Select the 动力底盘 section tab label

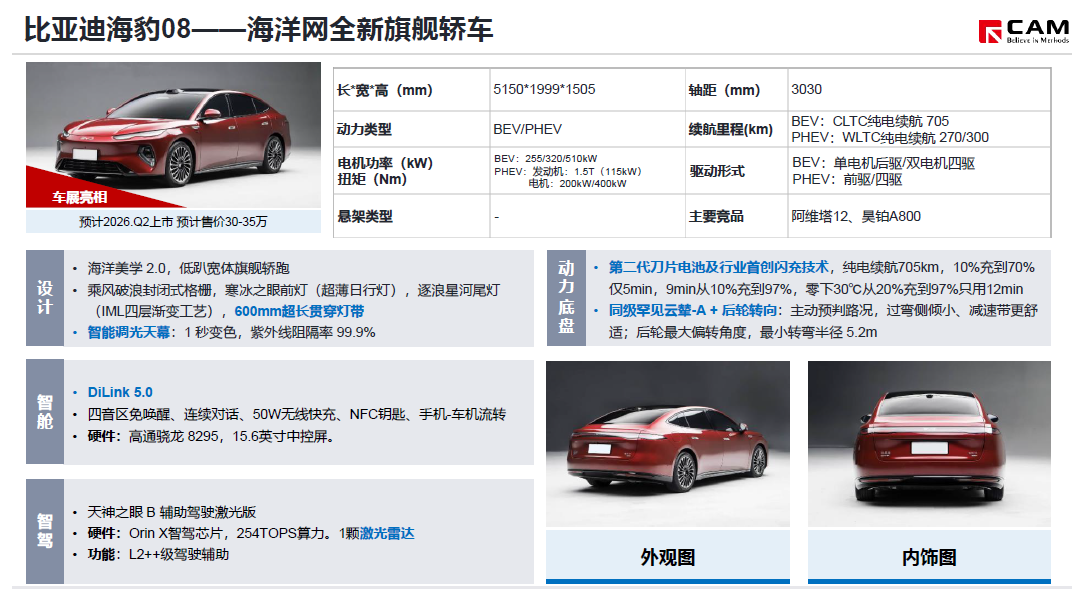pyautogui.click(x=566, y=298)
